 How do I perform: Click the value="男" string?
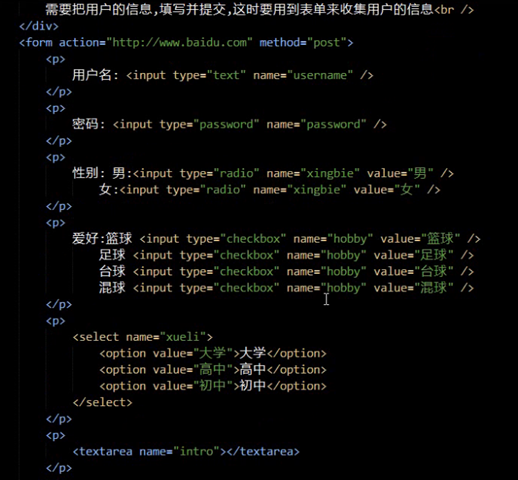[420, 173]
